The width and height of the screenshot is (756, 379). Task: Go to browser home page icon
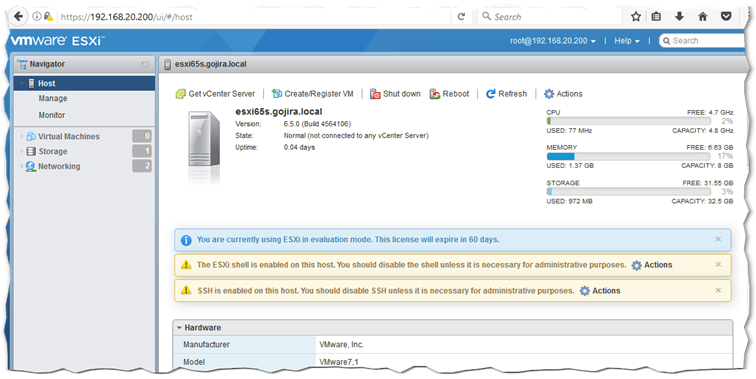tap(702, 16)
